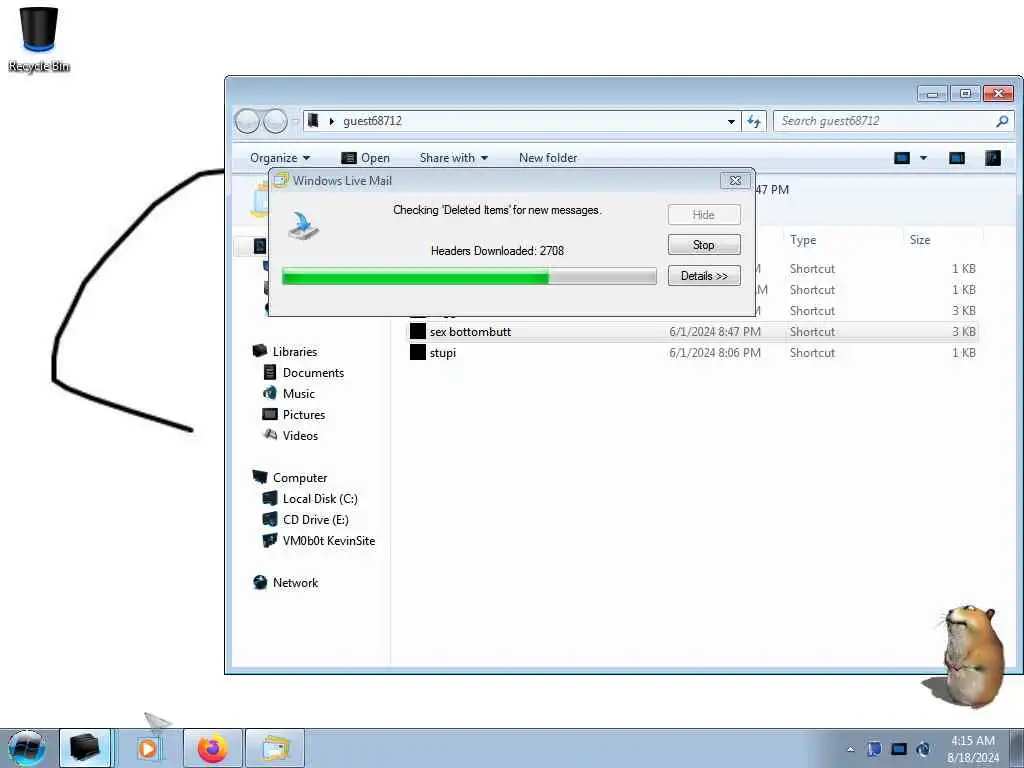1024x768 pixels.
Task: Click the Hide button in mail dialog
Action: [704, 215]
